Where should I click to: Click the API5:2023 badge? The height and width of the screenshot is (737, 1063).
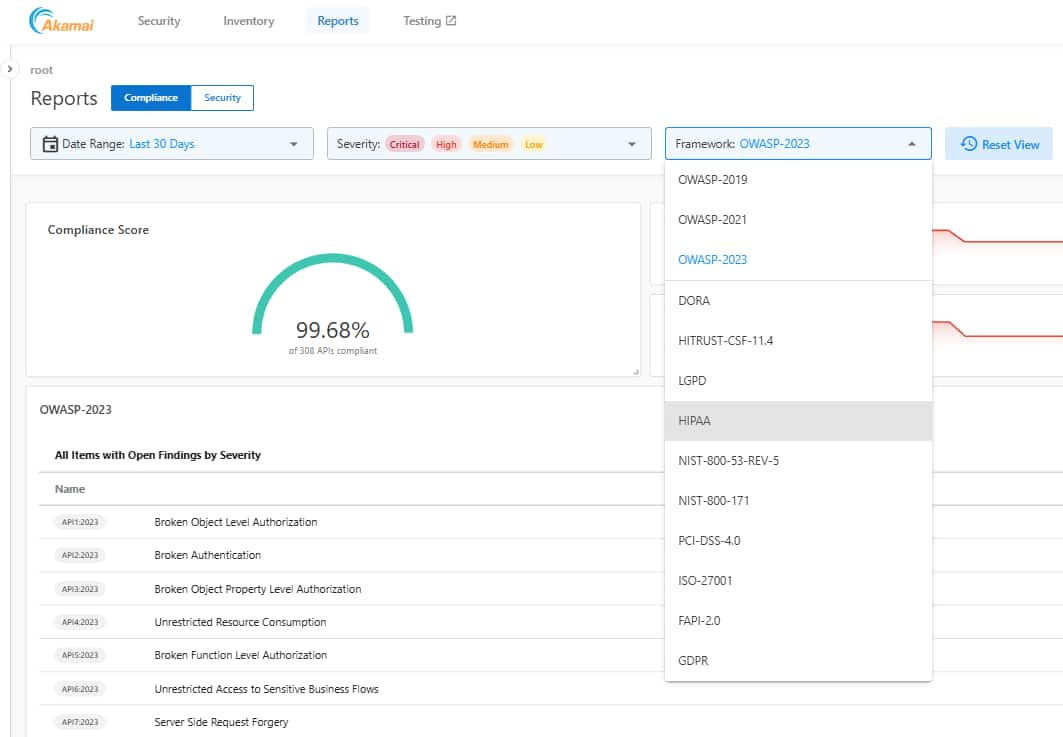click(x=81, y=655)
